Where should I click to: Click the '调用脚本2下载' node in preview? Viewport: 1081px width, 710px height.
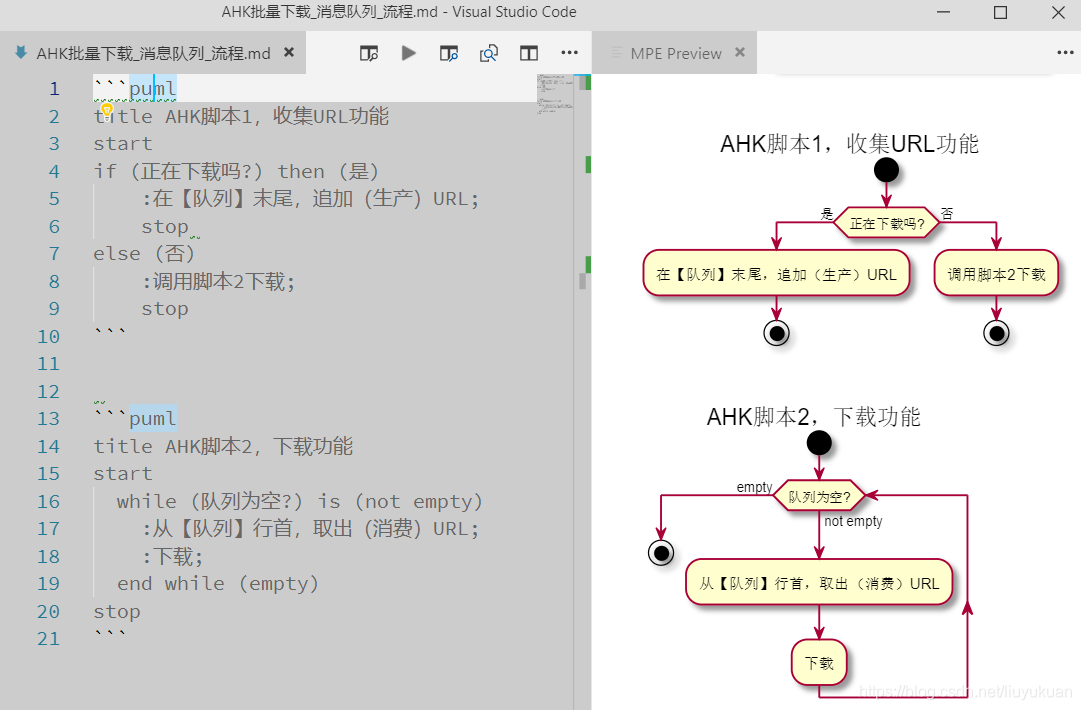tap(996, 274)
